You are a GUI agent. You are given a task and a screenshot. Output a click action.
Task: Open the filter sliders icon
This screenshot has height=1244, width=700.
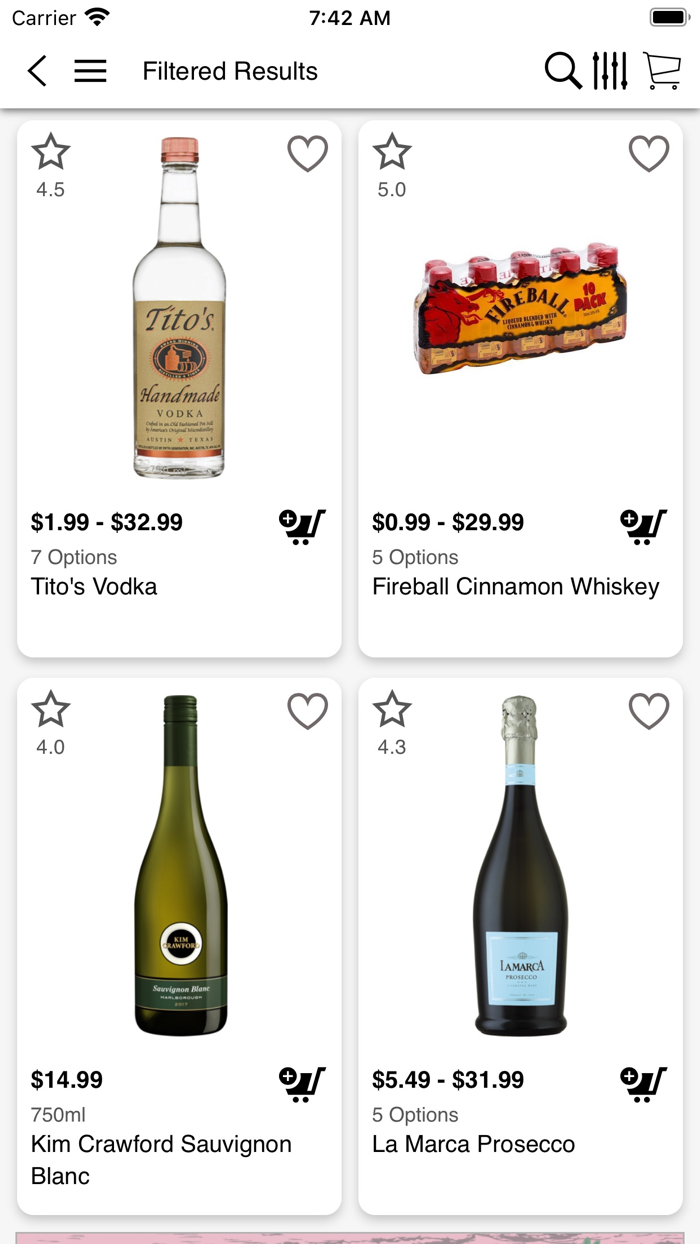(611, 71)
